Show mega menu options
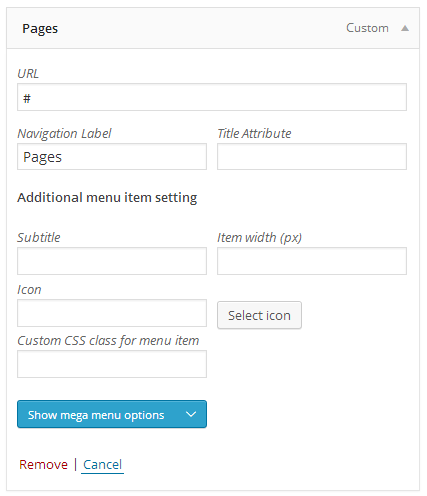This screenshot has width=427, height=496. click(112, 414)
